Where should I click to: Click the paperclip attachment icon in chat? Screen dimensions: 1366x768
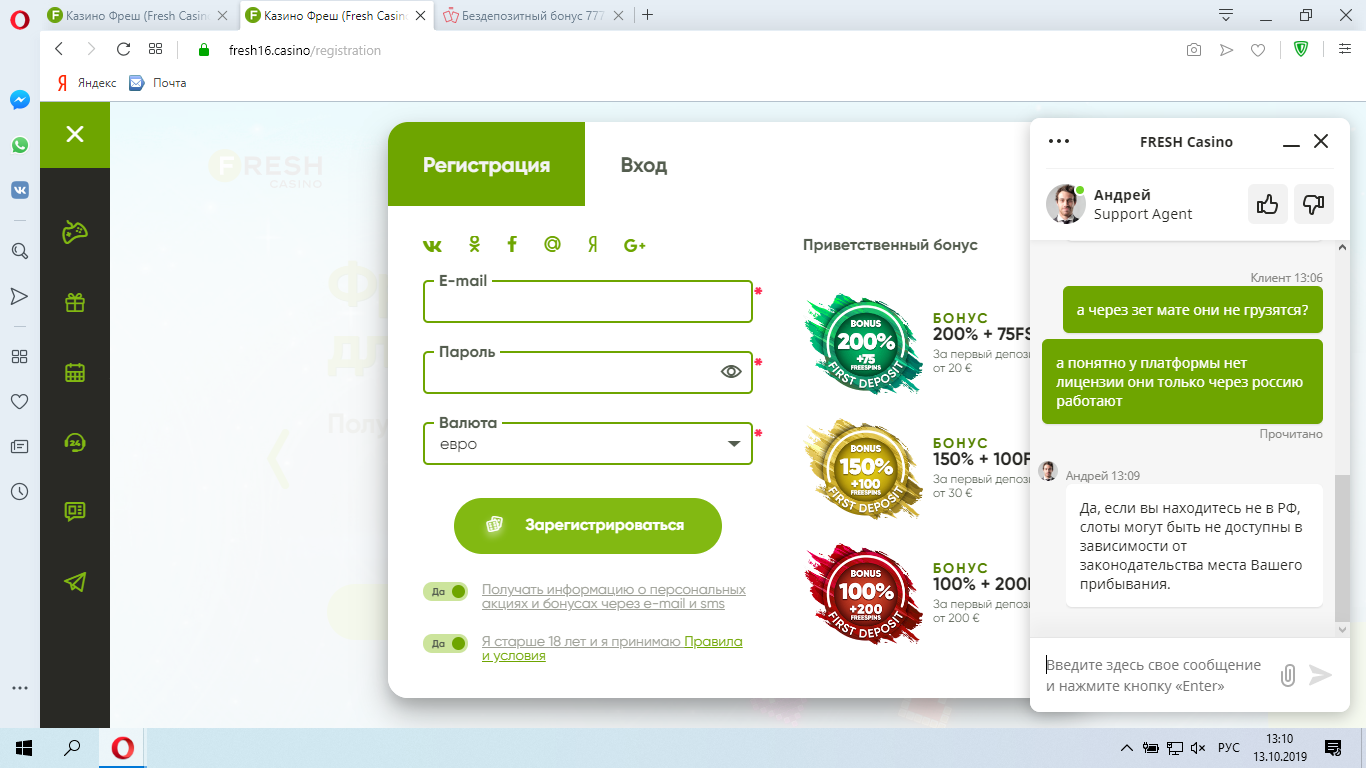pyautogui.click(x=1288, y=675)
